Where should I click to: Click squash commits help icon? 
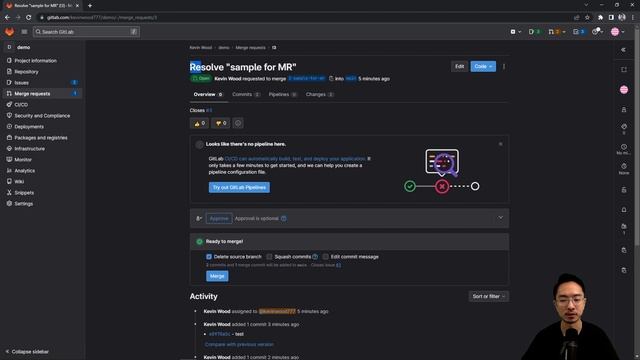pos(315,257)
